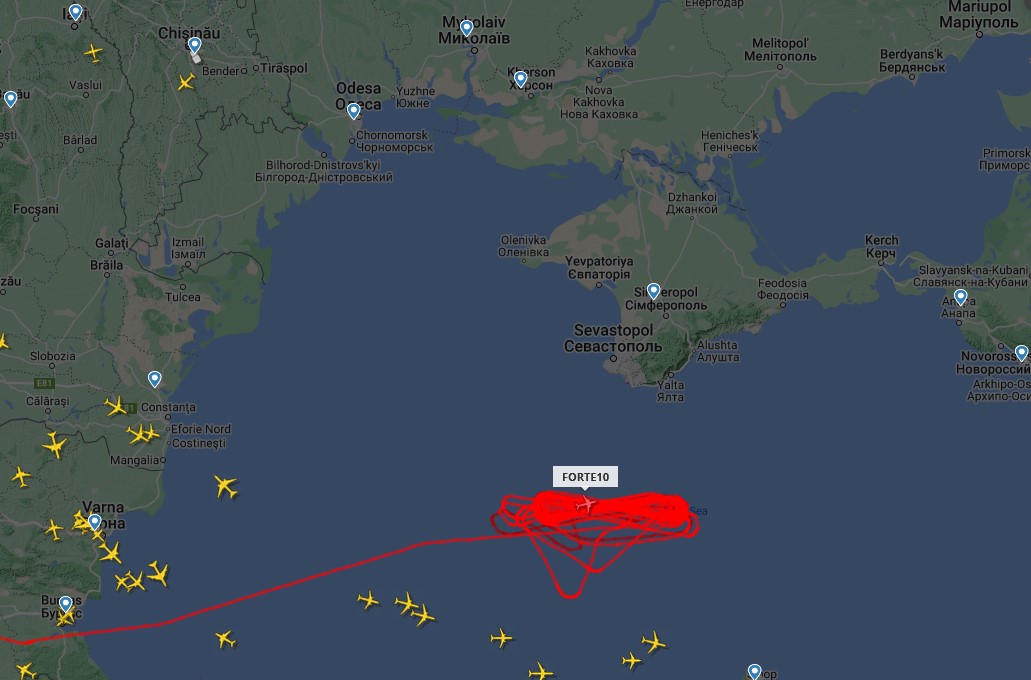Click yellow plane southwest of Chisinau
1031x680 pixels.
(x=186, y=82)
